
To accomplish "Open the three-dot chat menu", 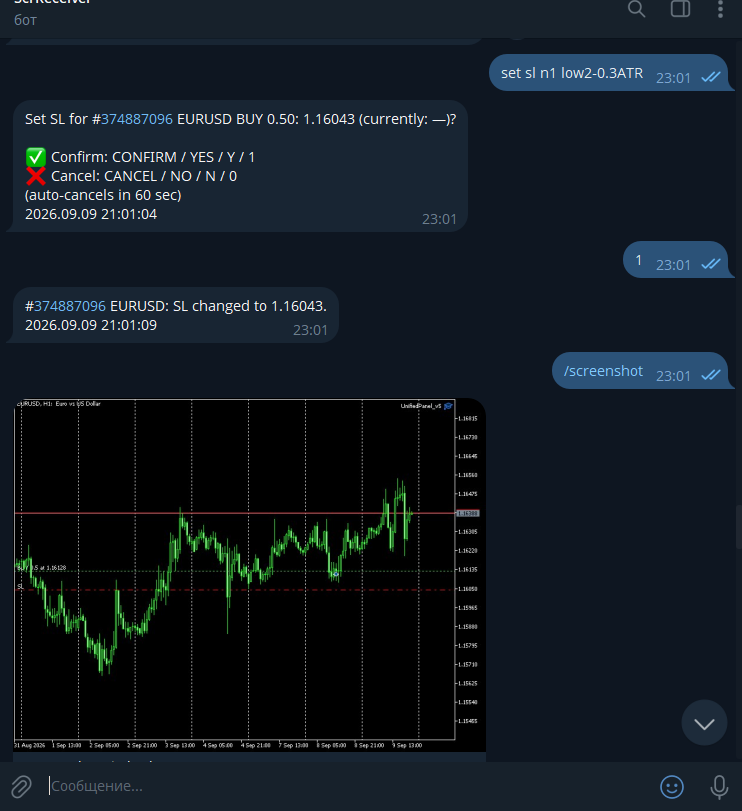I will (x=720, y=9).
